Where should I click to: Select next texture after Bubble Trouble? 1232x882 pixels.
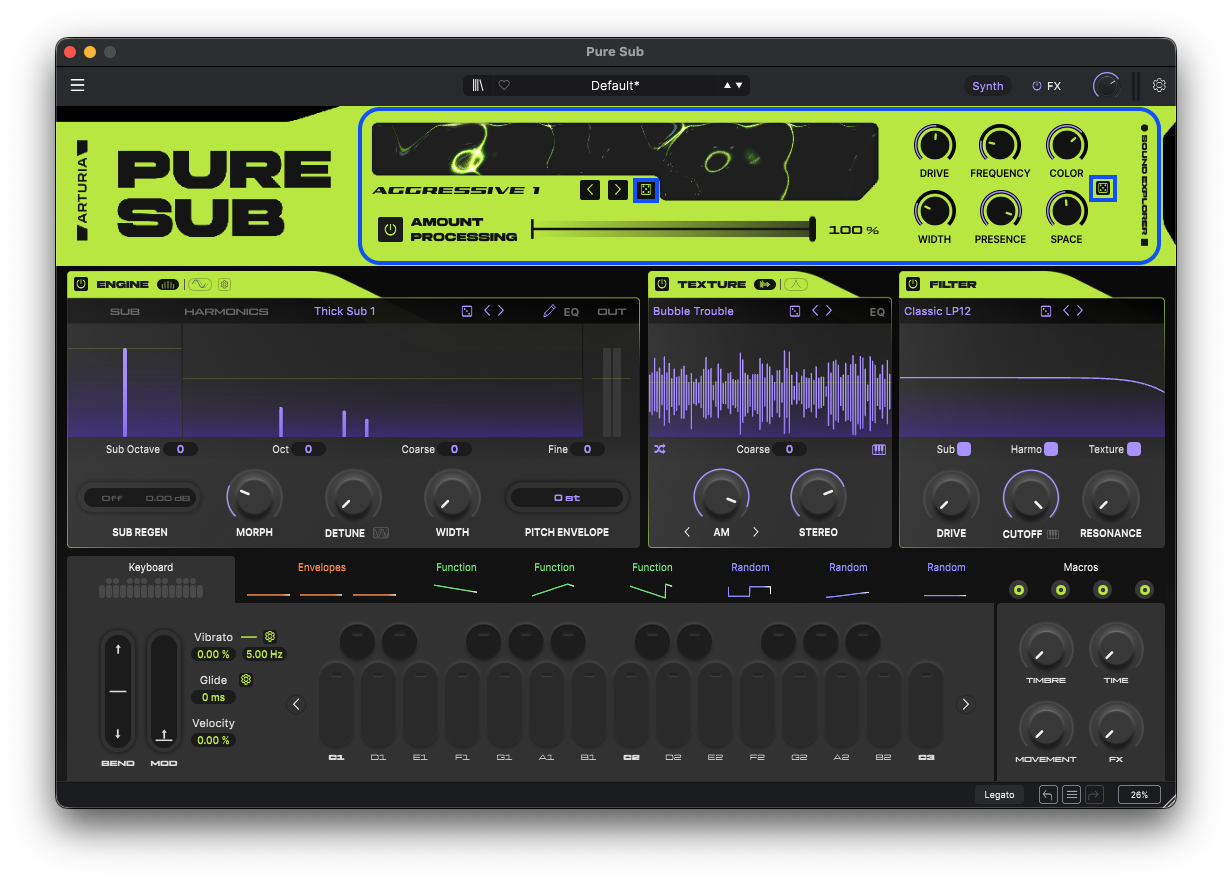coord(829,311)
